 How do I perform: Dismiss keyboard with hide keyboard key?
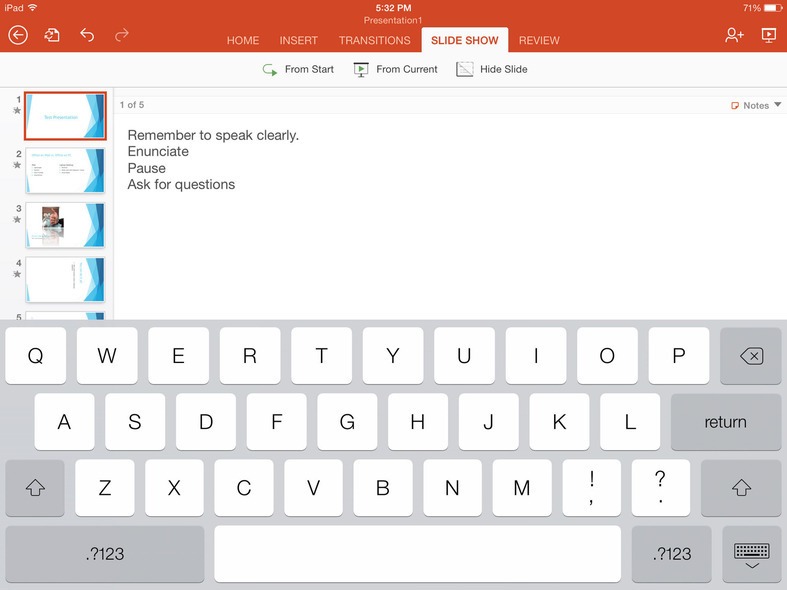tap(751, 554)
